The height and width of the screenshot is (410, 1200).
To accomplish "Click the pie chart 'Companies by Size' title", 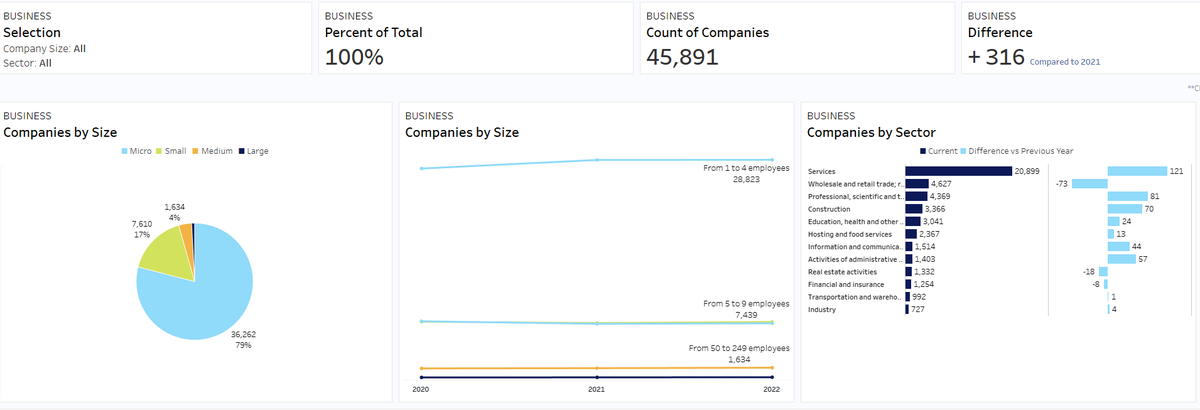I will pyautogui.click(x=61, y=132).
